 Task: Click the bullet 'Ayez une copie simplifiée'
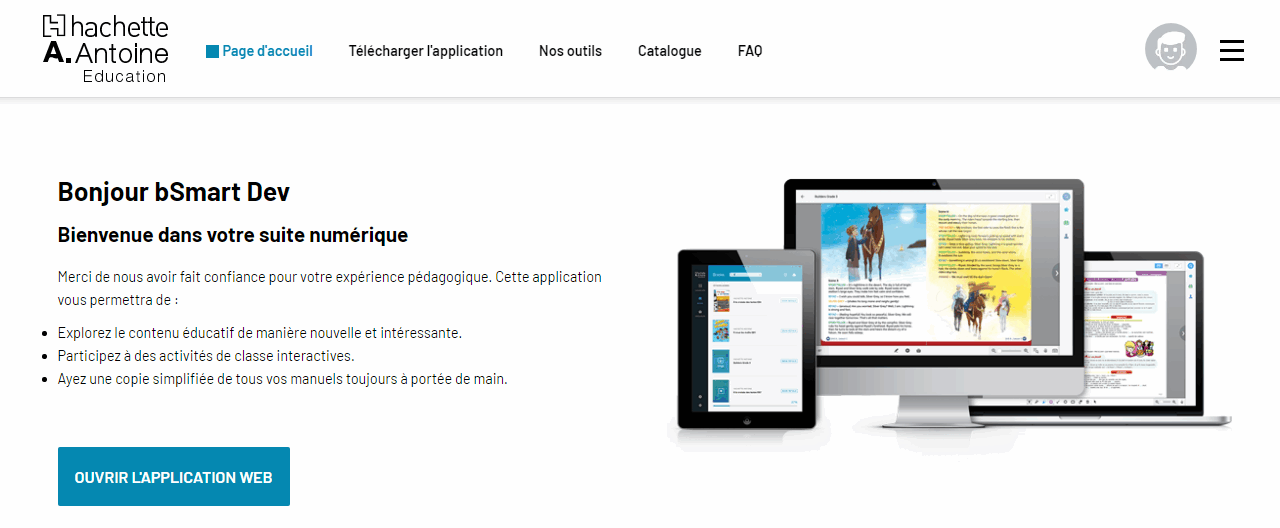click(283, 379)
